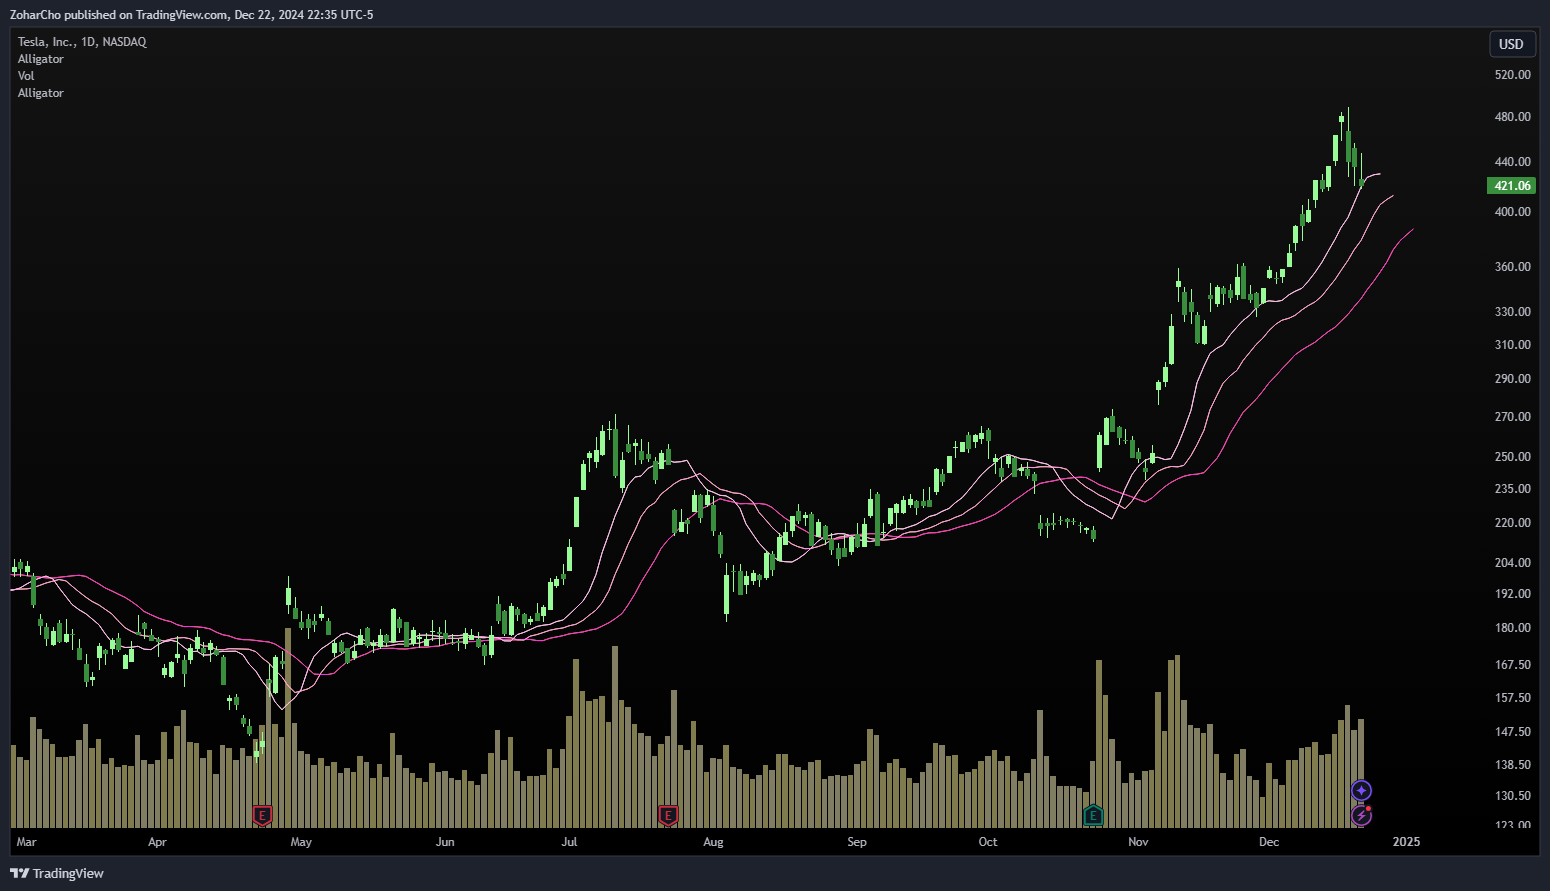Select the Vol indicator label
This screenshot has height=891, width=1550.
click(x=26, y=76)
